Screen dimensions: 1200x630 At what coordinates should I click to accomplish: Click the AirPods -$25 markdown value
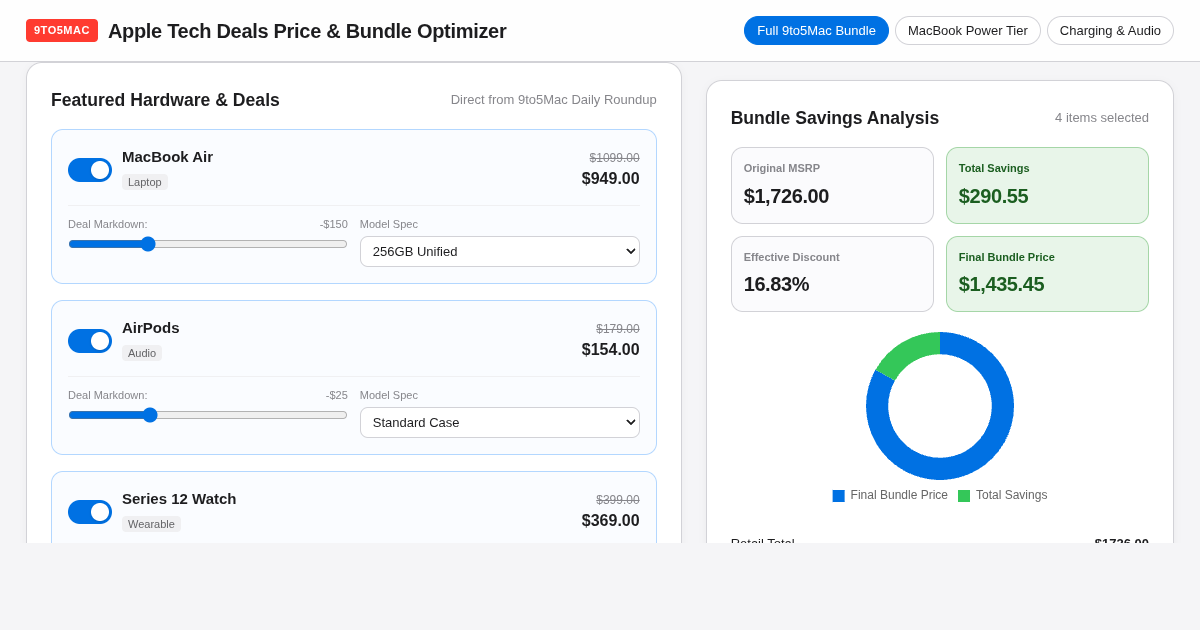(x=337, y=395)
